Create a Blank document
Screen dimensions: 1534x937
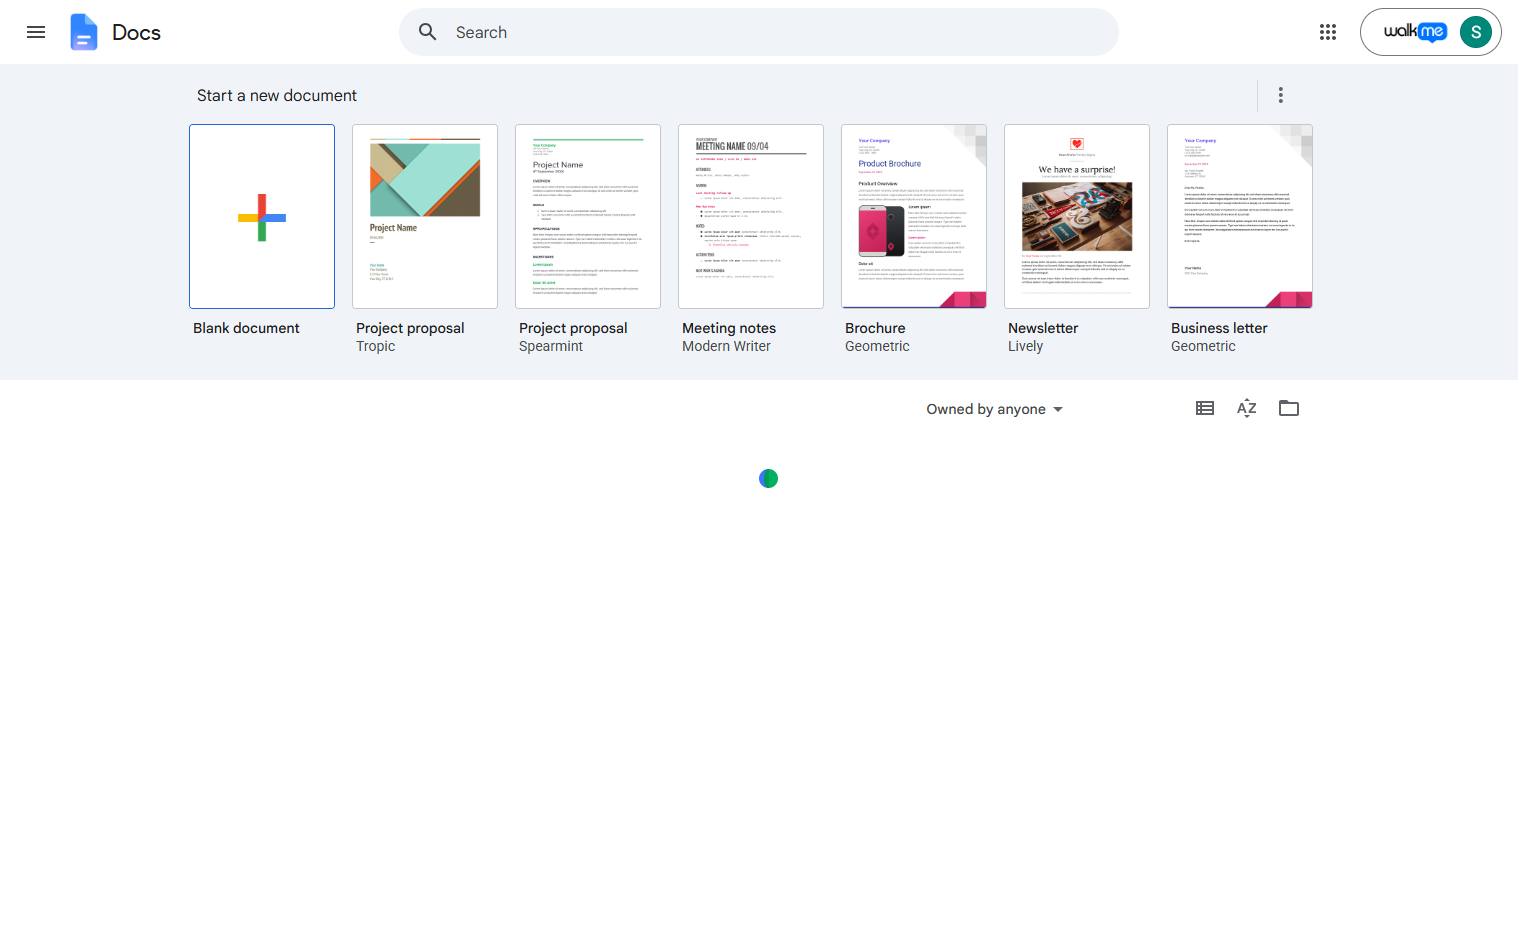click(x=262, y=216)
